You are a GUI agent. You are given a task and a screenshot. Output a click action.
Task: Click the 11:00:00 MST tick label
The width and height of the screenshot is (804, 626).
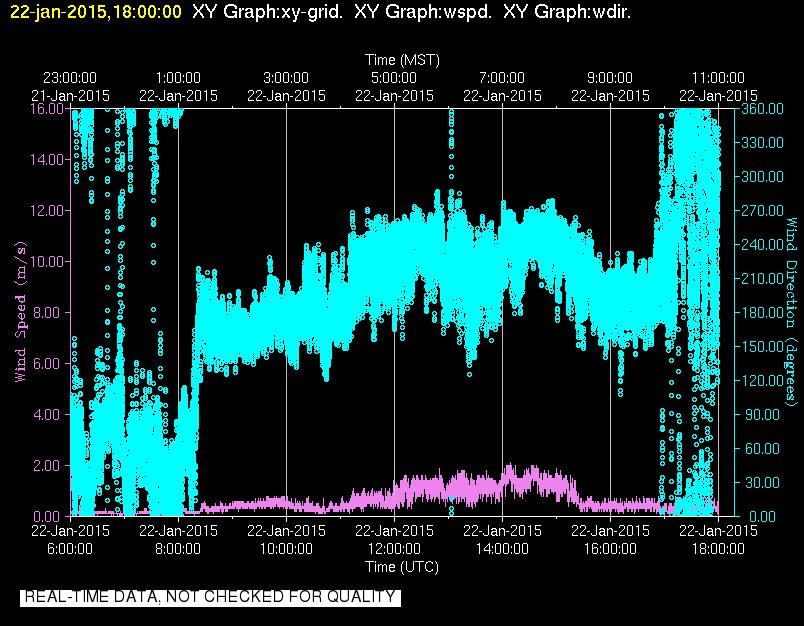pos(718,78)
